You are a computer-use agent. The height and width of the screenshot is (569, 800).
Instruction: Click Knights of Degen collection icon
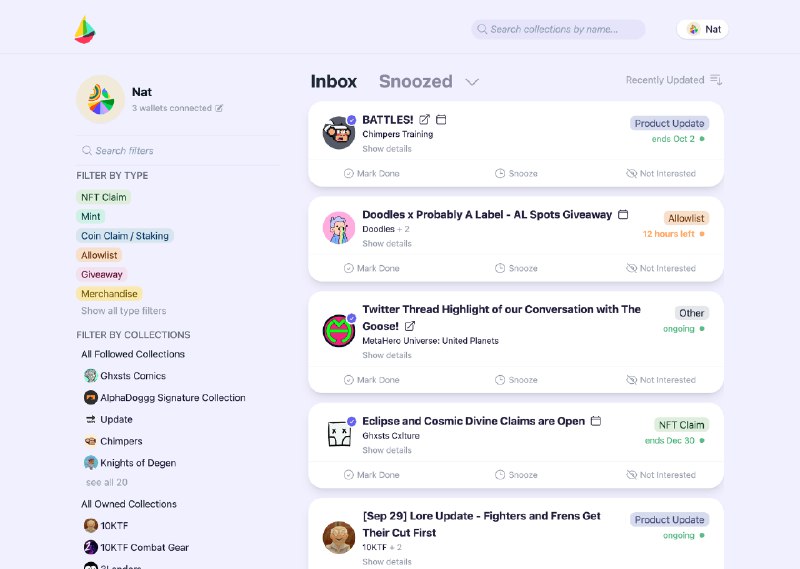coord(90,463)
